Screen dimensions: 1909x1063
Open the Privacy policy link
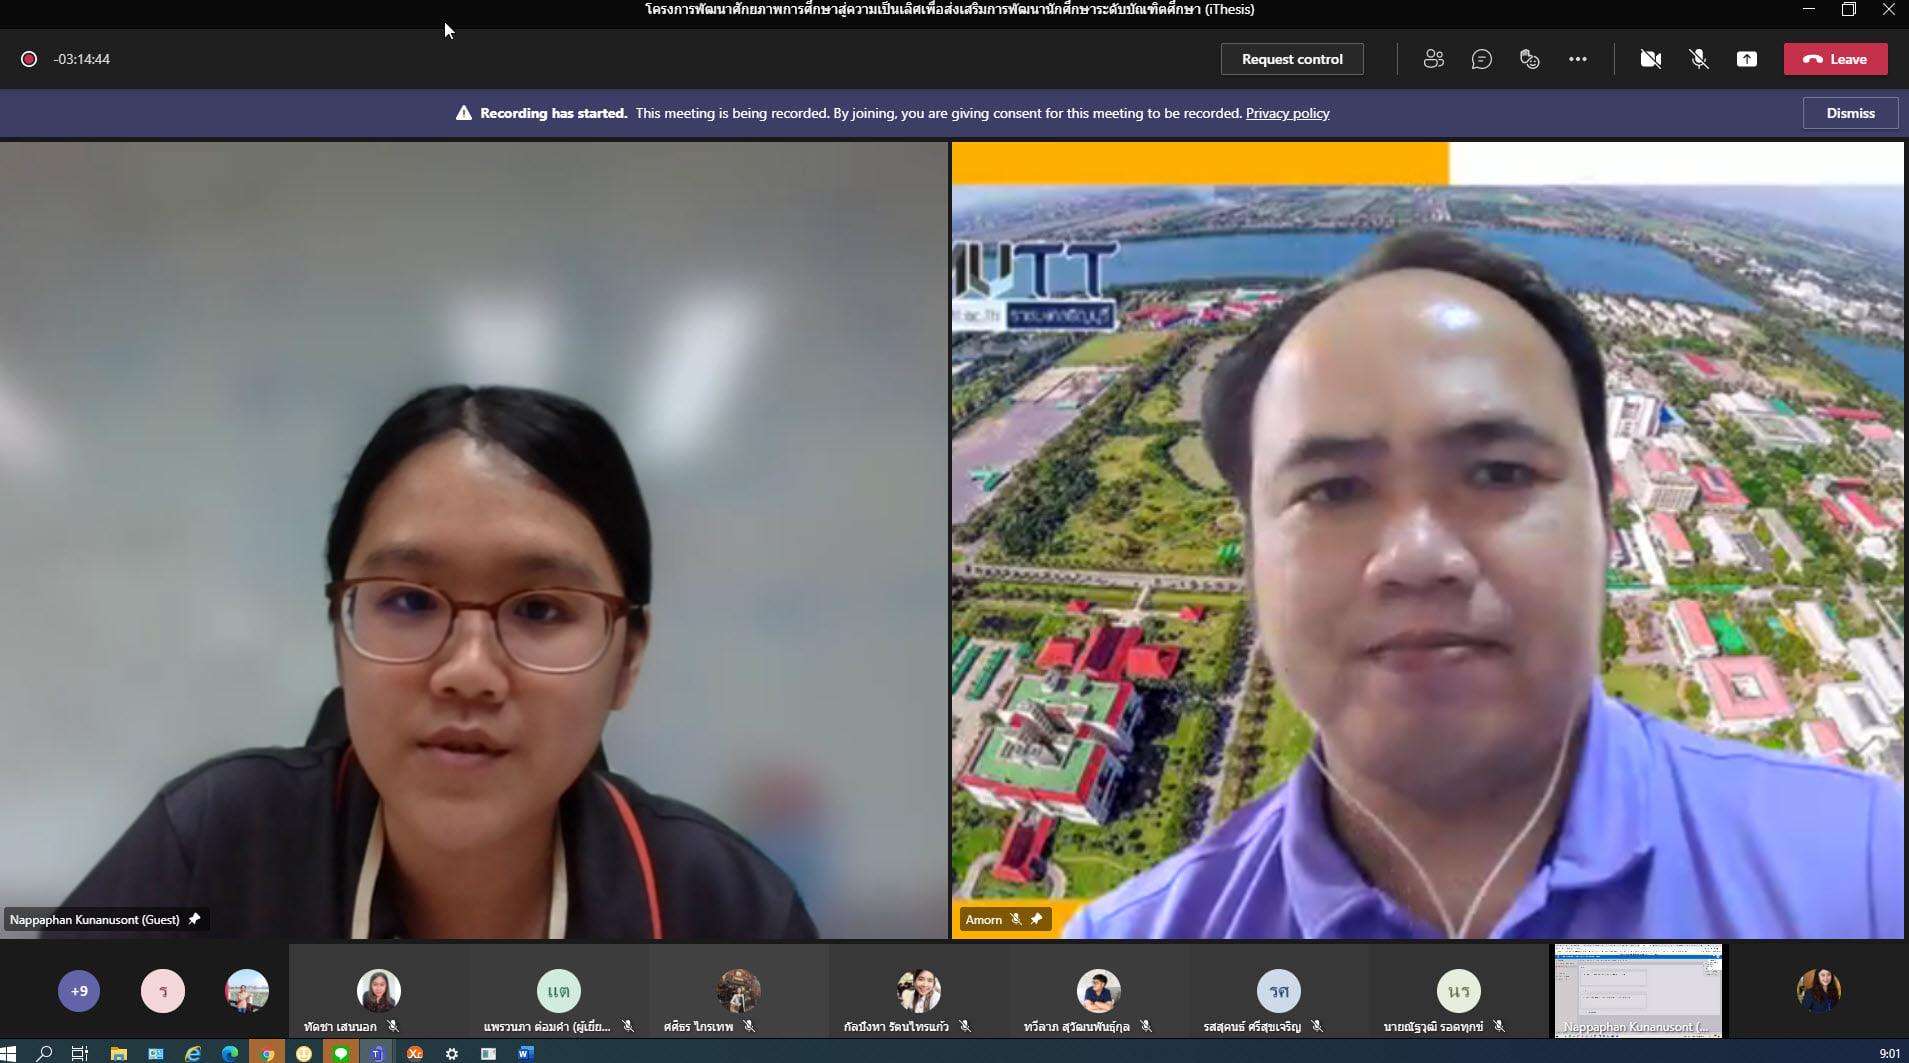point(1287,113)
